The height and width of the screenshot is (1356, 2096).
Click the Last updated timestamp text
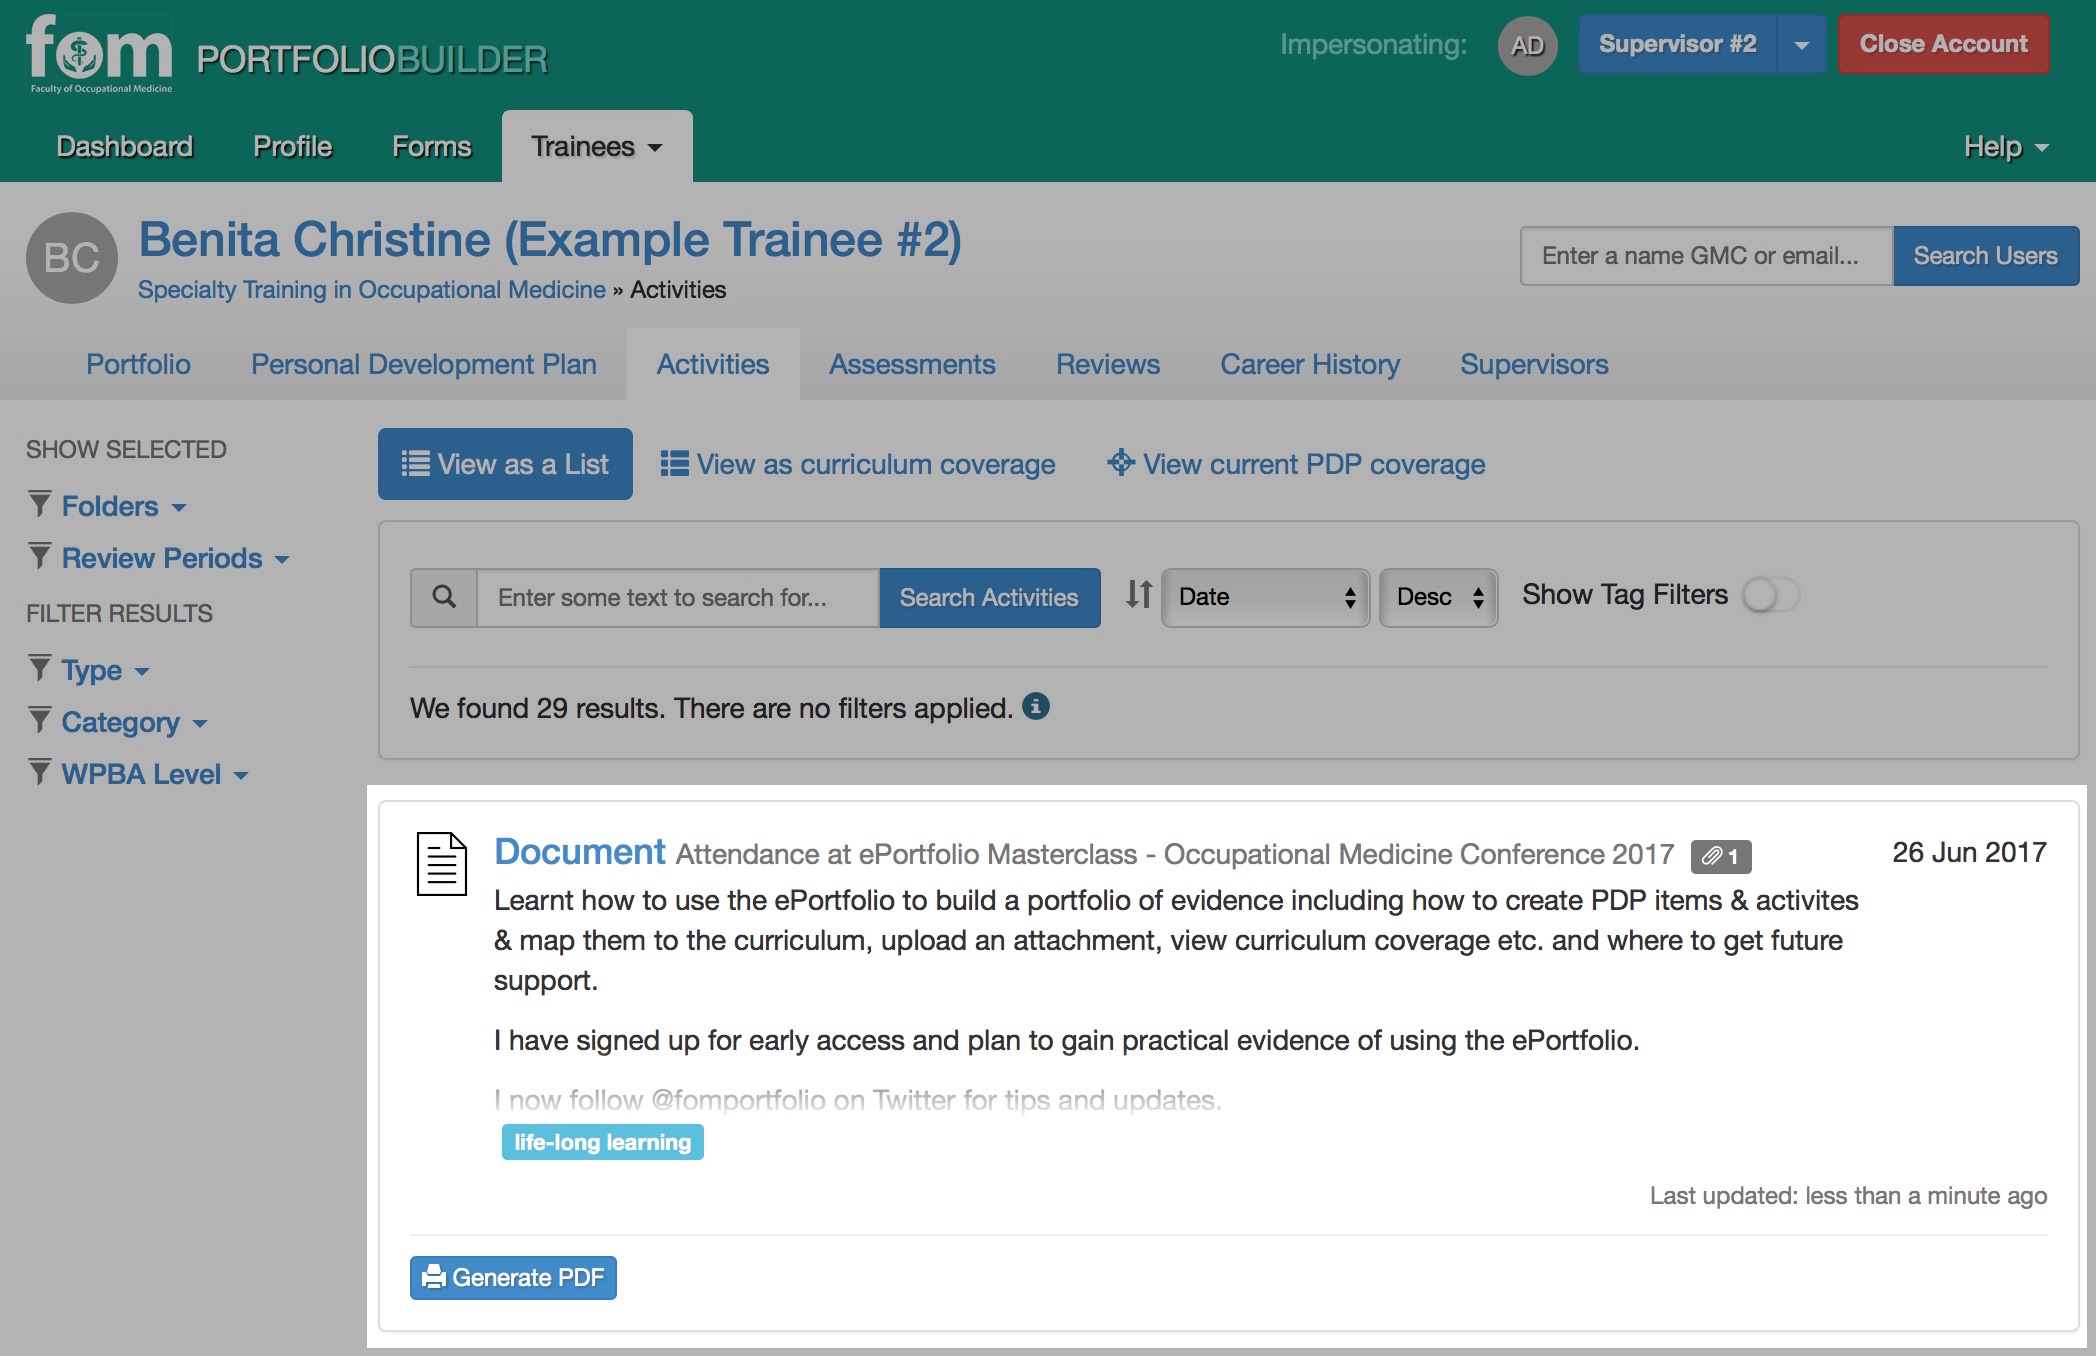(1848, 1196)
